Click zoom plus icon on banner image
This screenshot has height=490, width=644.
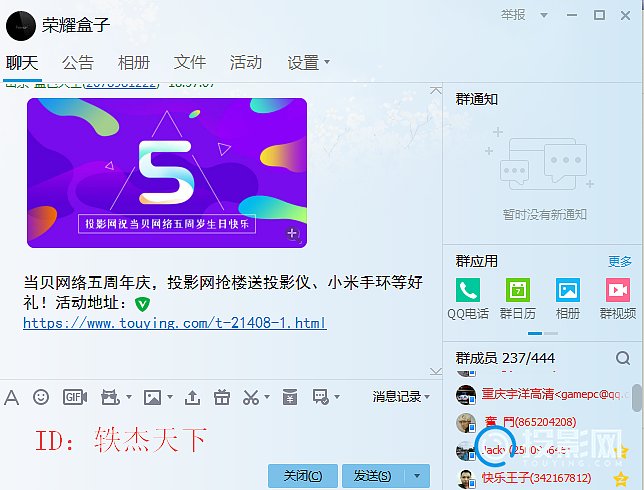(x=292, y=234)
